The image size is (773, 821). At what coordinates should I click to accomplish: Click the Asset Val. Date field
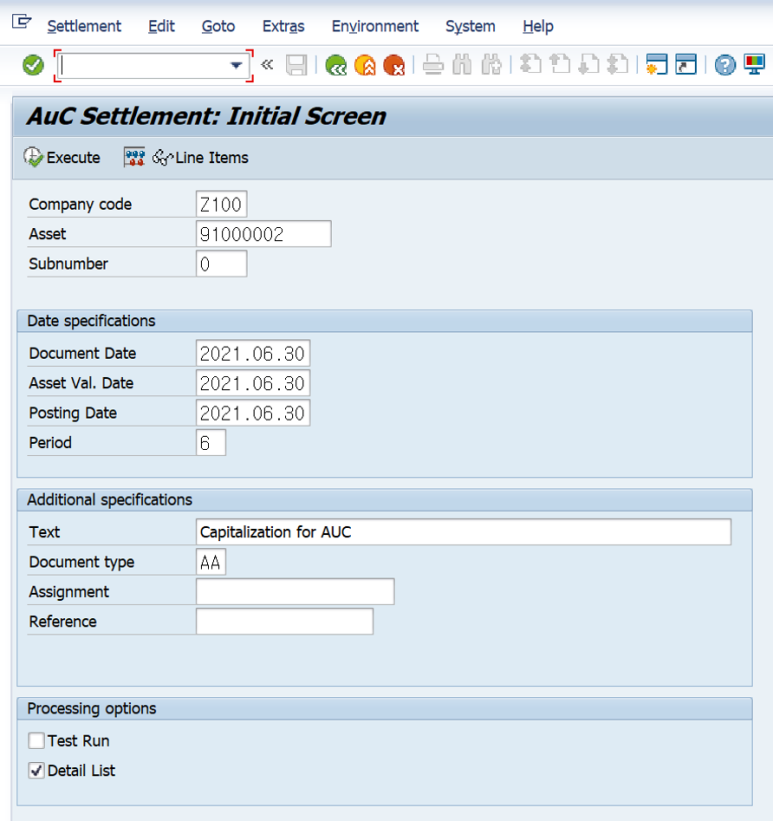[253, 383]
